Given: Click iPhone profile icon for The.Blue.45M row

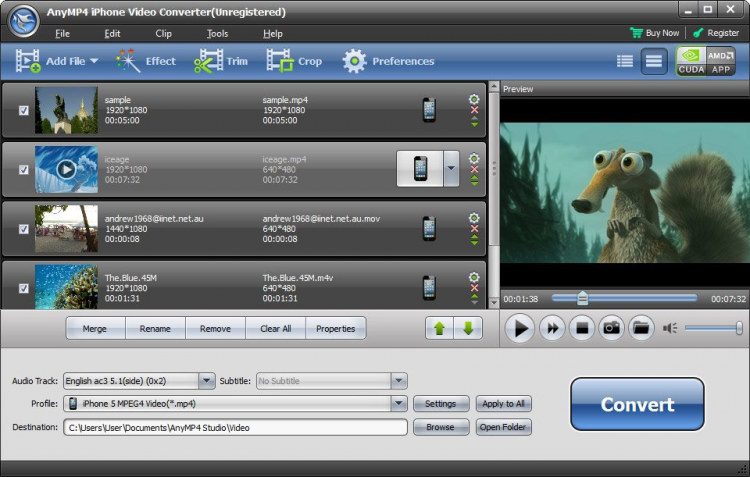Looking at the screenshot, I should (429, 288).
